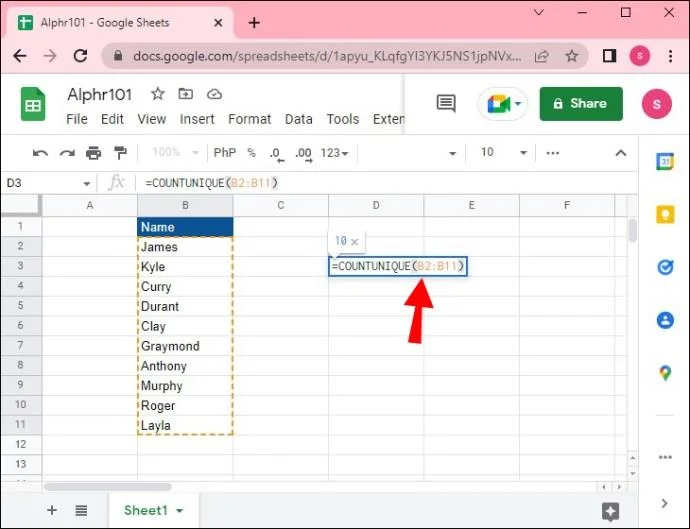The width and height of the screenshot is (690, 529).
Task: Click the three-dot More toolbar options
Action: coord(553,153)
